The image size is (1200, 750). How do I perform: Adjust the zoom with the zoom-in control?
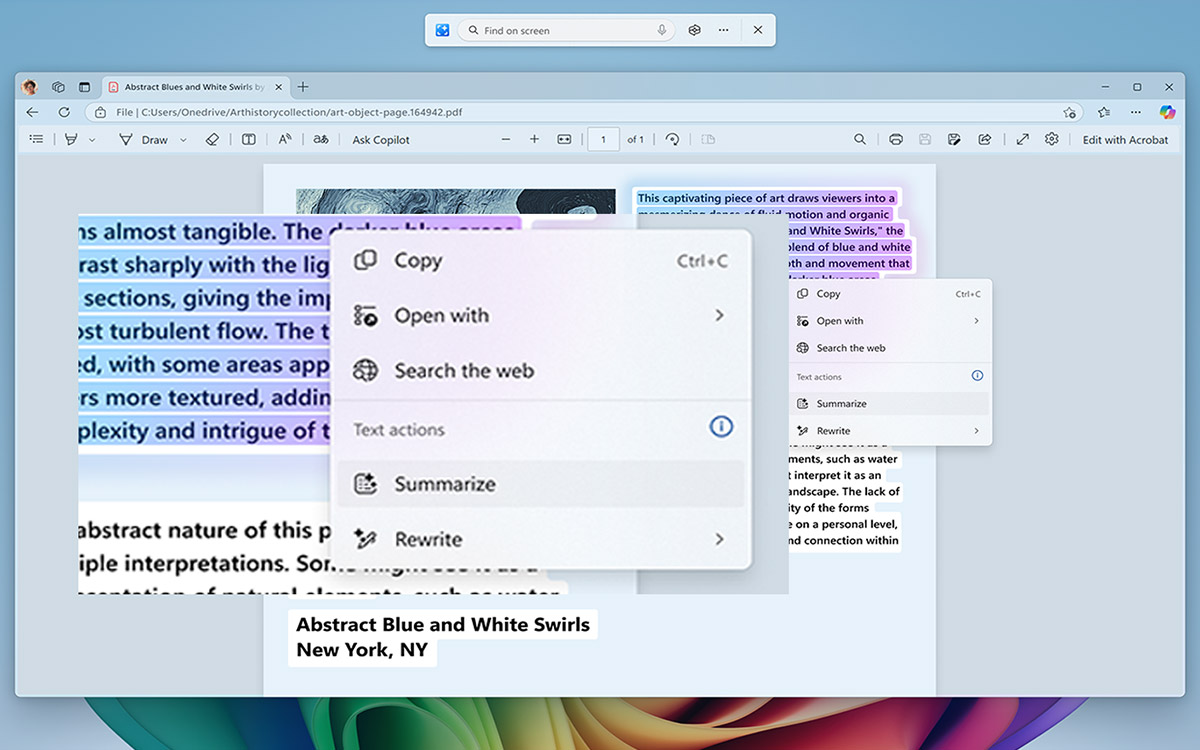(x=535, y=139)
